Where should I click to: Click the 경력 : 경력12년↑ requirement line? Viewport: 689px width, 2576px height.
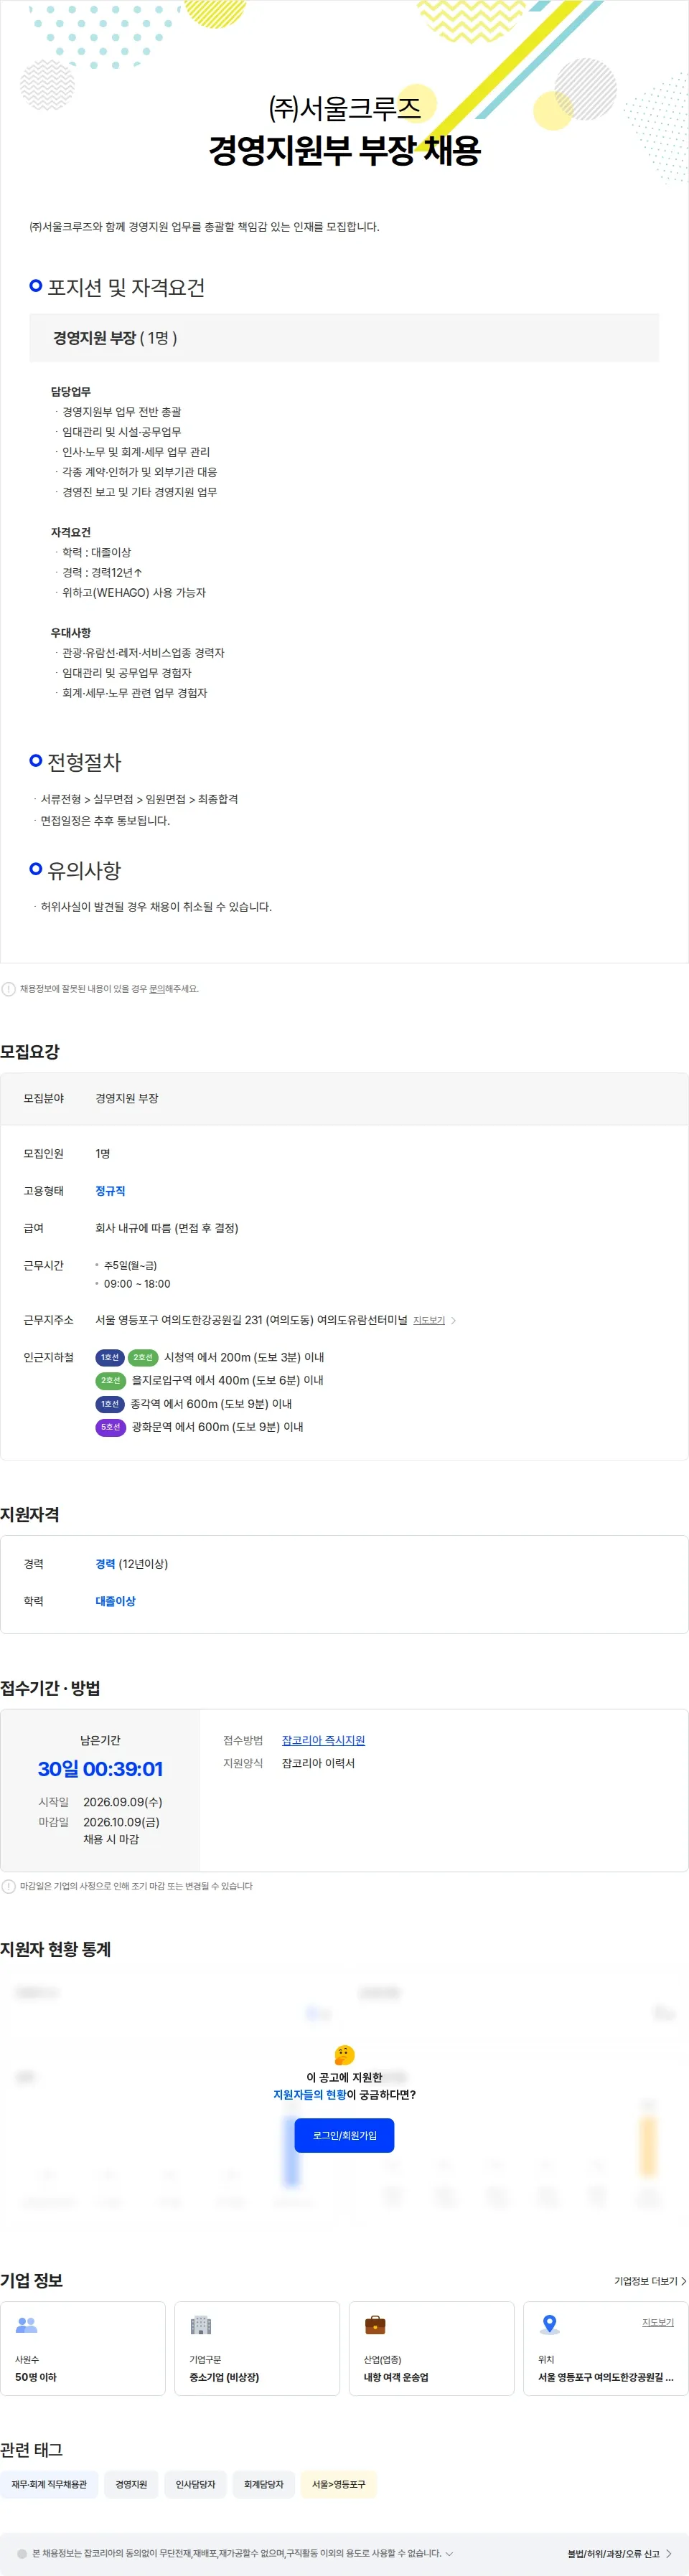click(102, 572)
